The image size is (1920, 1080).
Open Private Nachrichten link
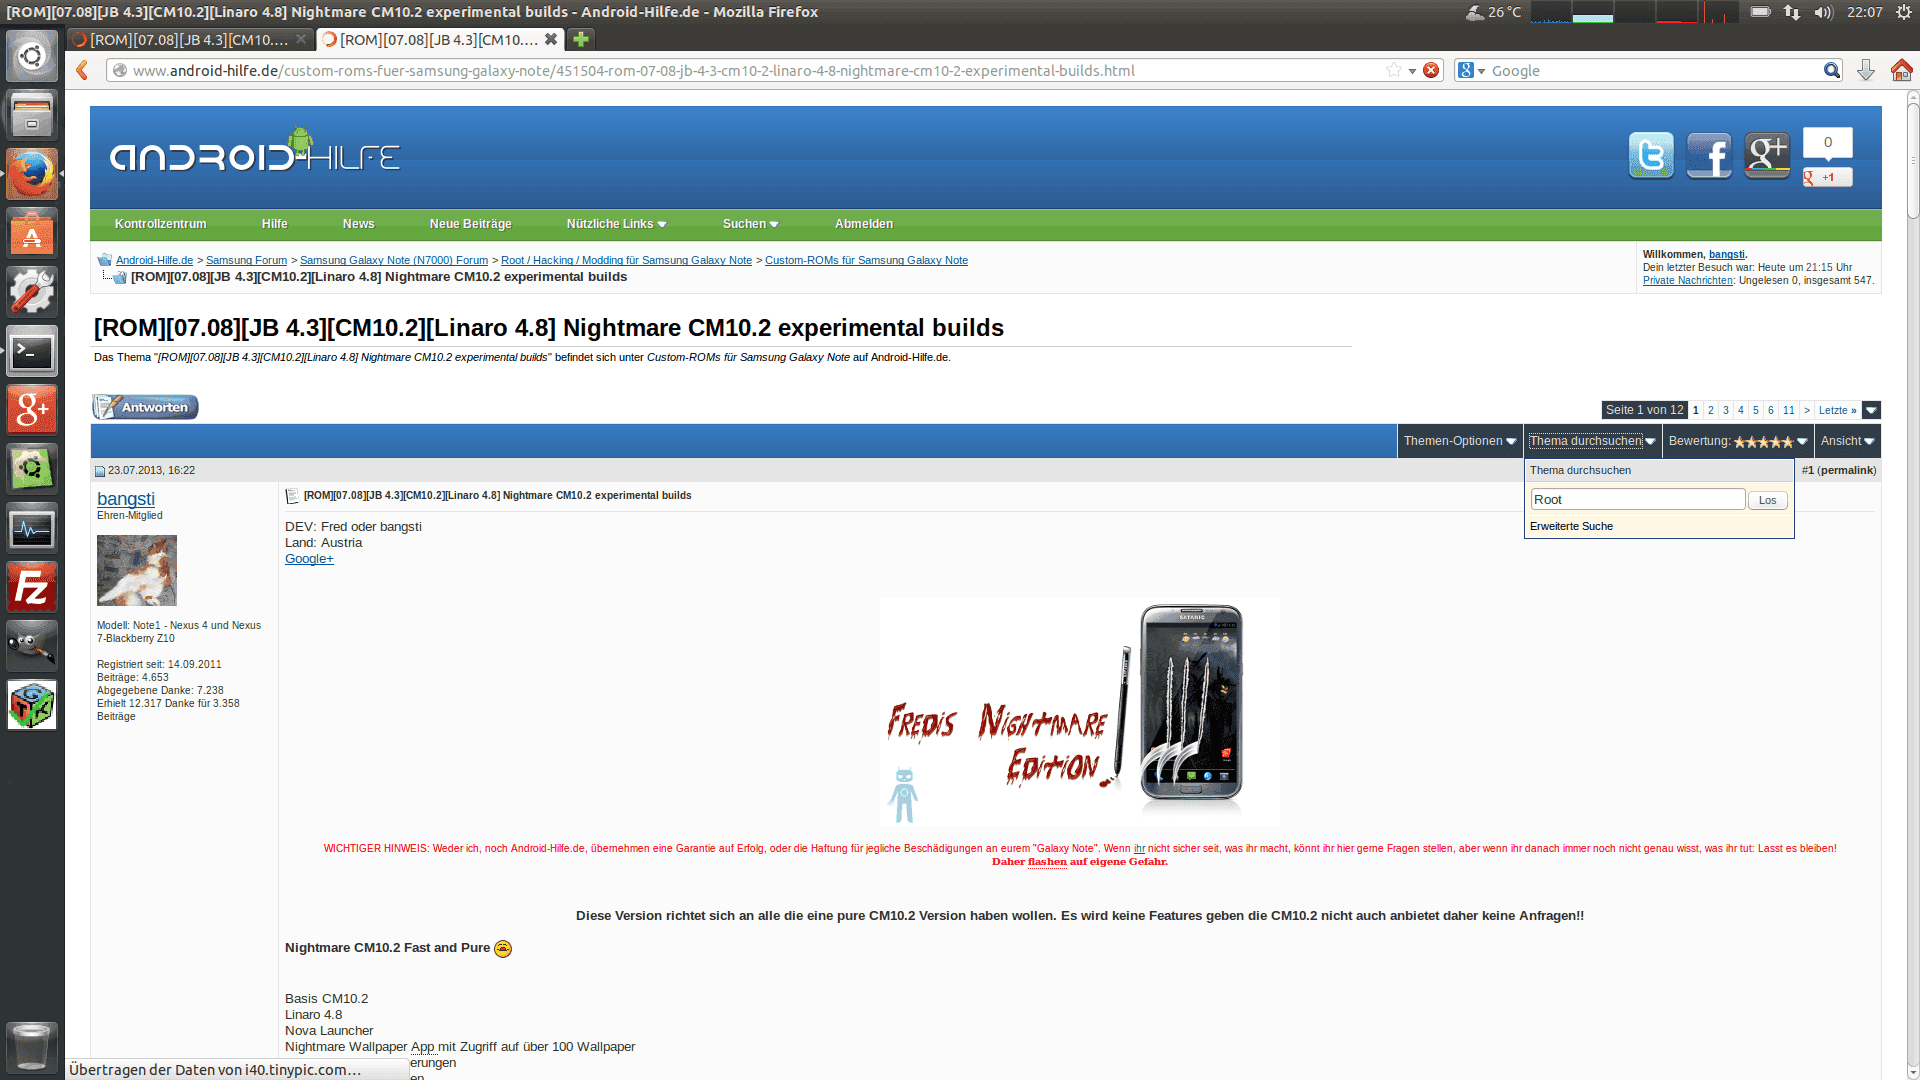tap(1687, 280)
